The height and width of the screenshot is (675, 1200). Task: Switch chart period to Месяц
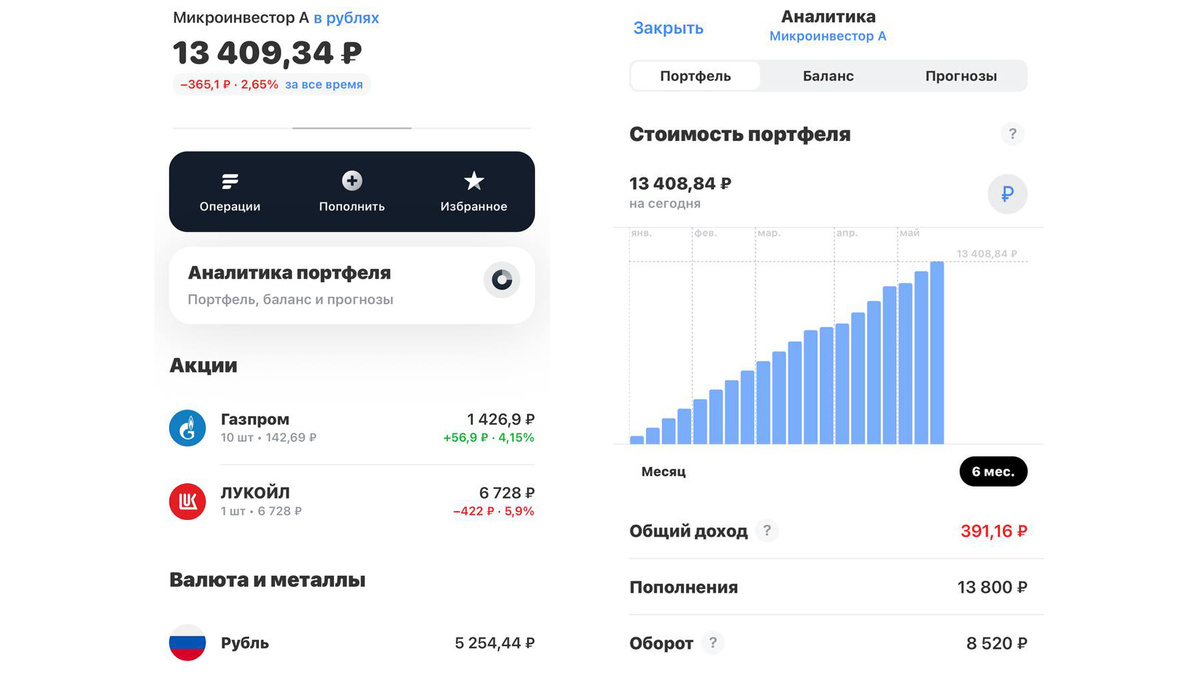pyautogui.click(x=664, y=471)
